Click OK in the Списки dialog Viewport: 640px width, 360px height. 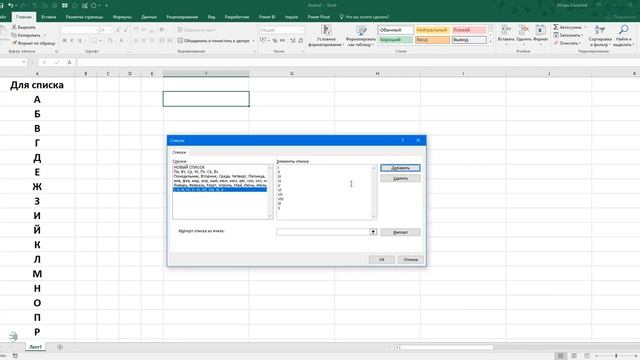point(382,260)
